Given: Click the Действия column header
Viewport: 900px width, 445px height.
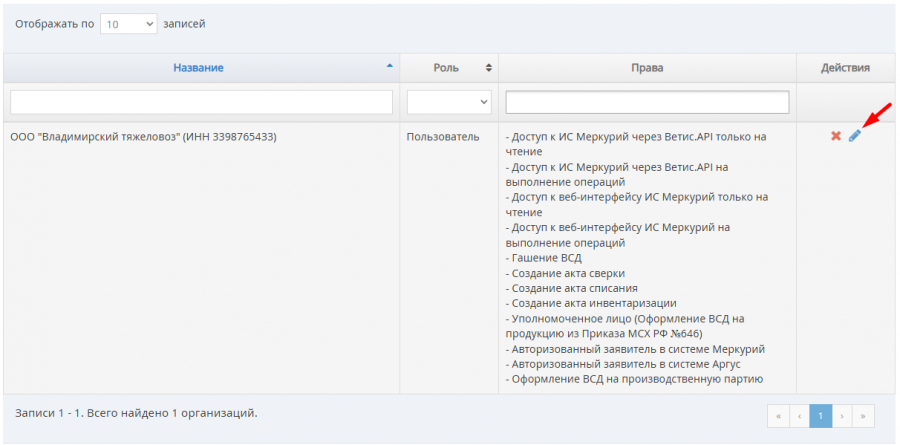Looking at the screenshot, I should click(845, 68).
